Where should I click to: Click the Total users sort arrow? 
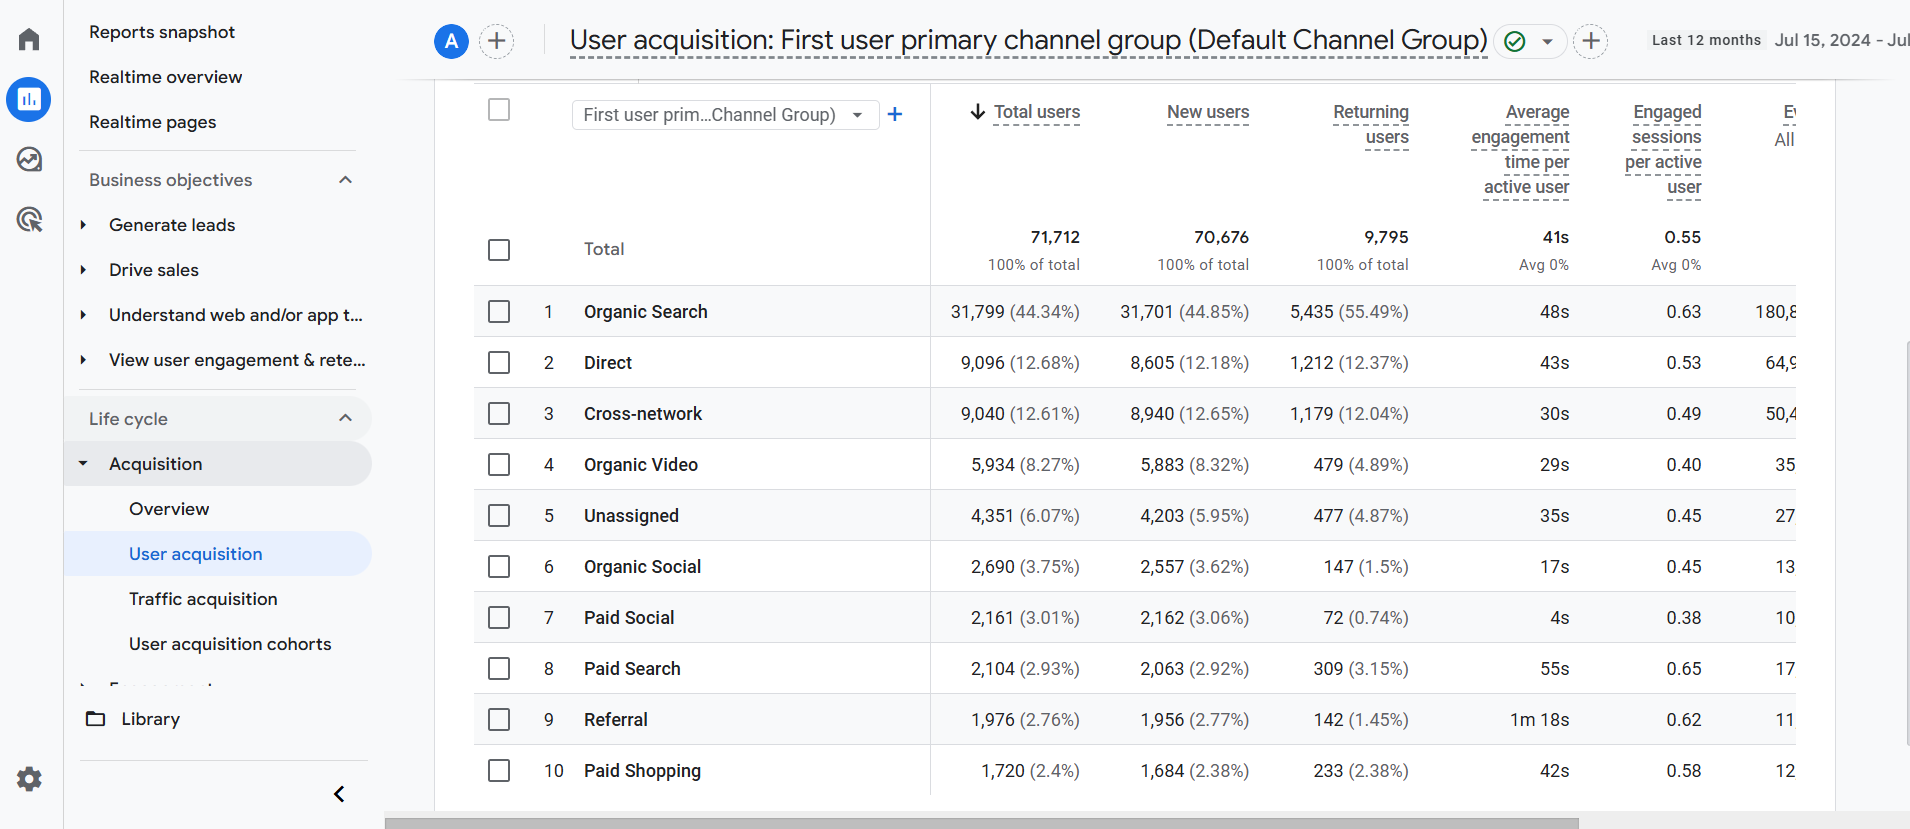[x=978, y=112]
